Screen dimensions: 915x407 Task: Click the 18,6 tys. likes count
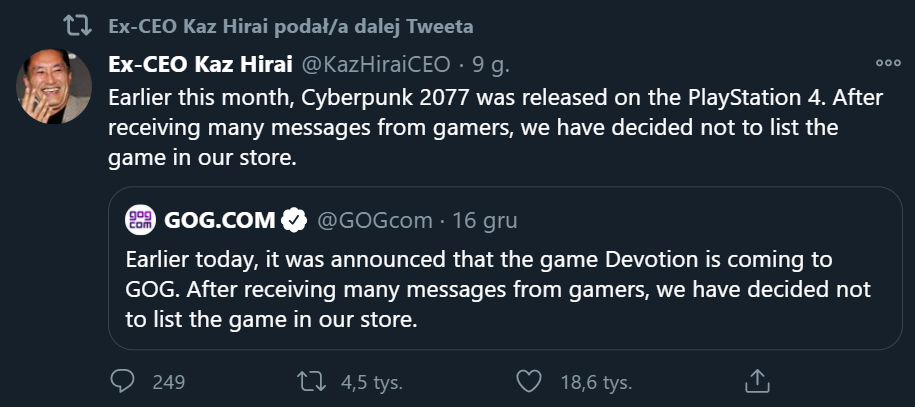point(597,381)
